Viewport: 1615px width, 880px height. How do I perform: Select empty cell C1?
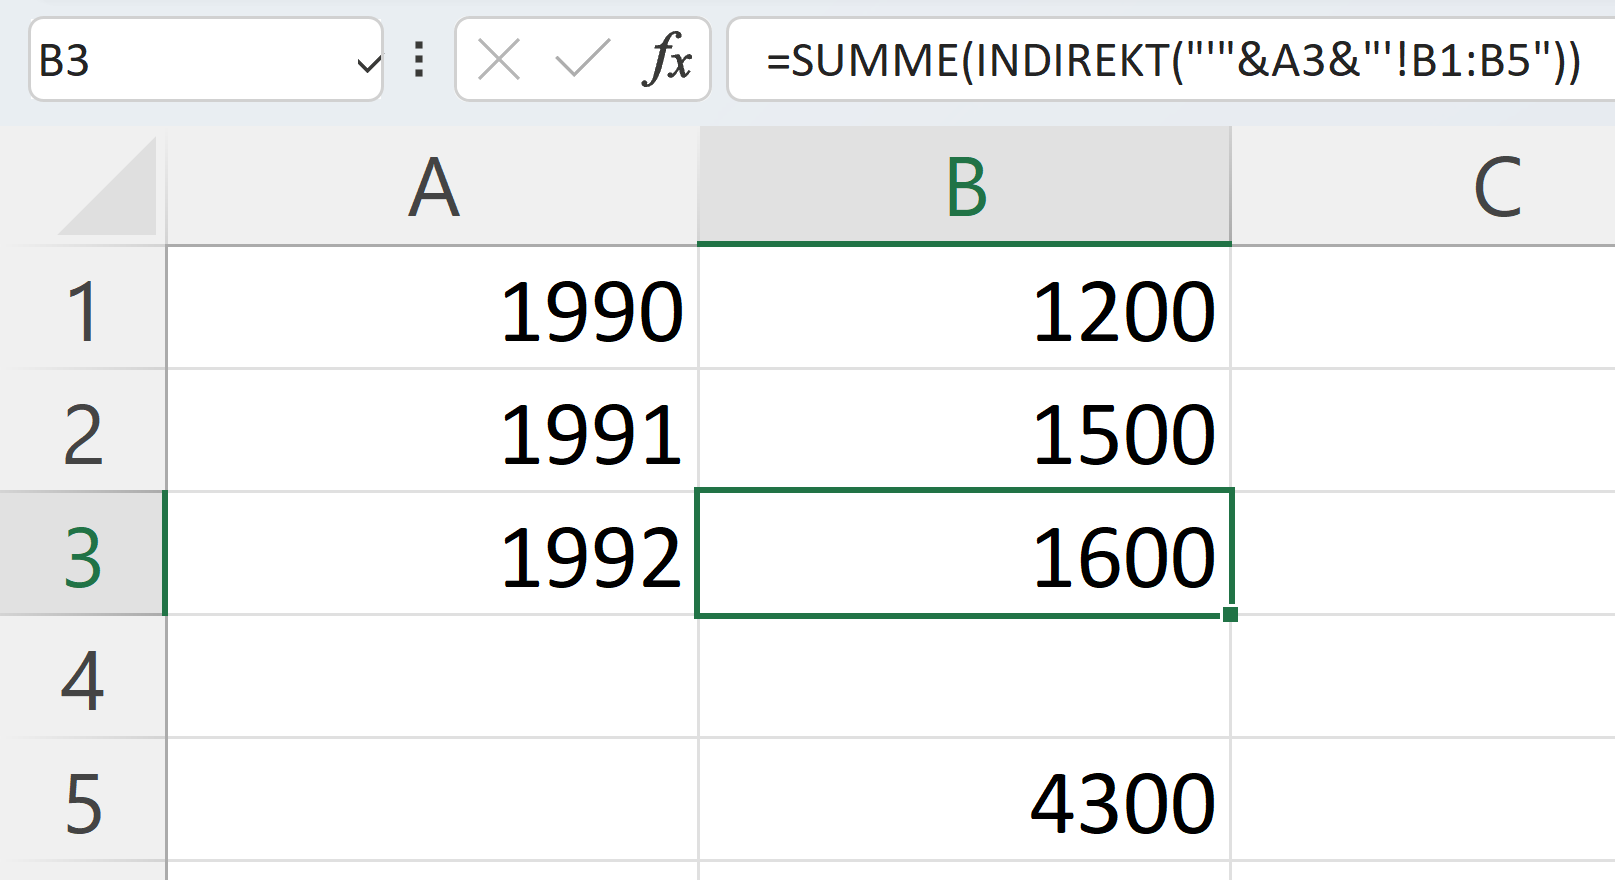pyautogui.click(x=1423, y=308)
